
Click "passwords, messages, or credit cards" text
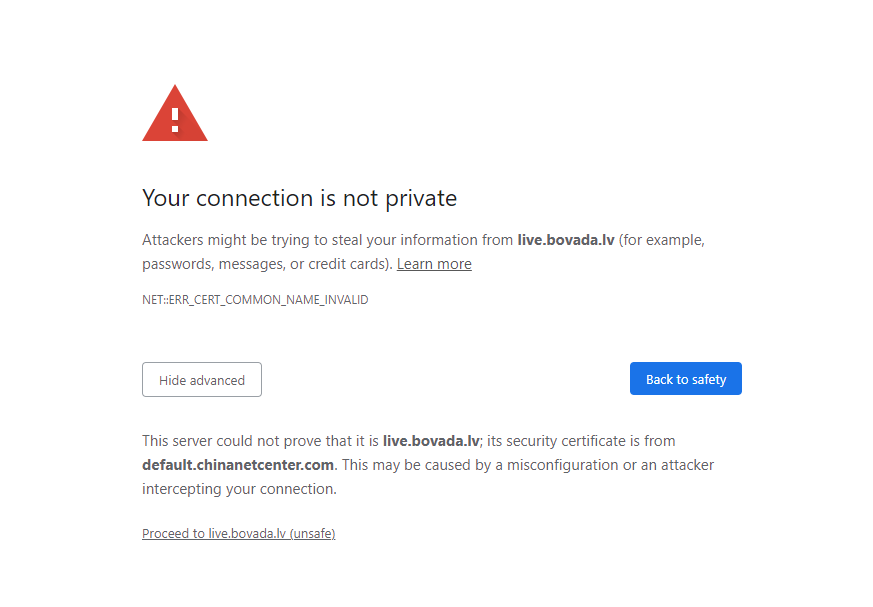click(x=264, y=264)
